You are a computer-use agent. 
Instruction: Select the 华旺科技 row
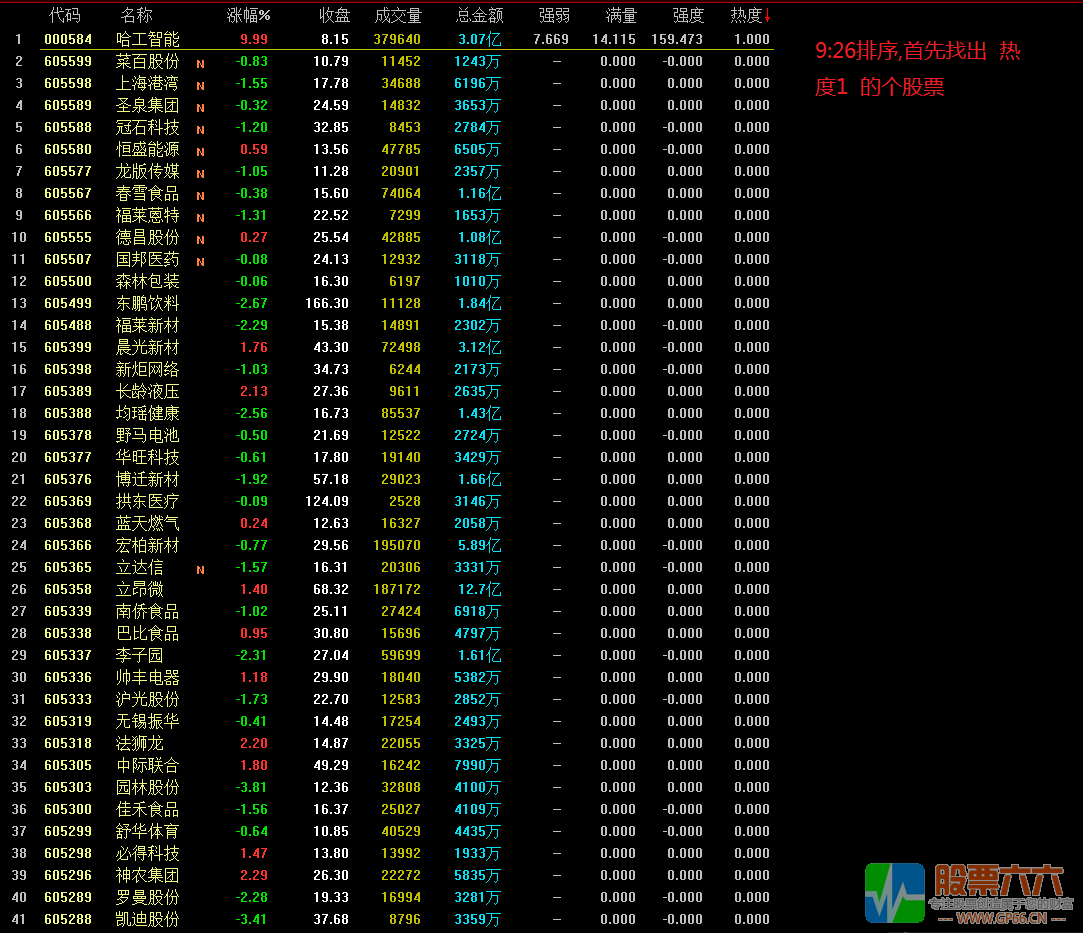pos(391,457)
